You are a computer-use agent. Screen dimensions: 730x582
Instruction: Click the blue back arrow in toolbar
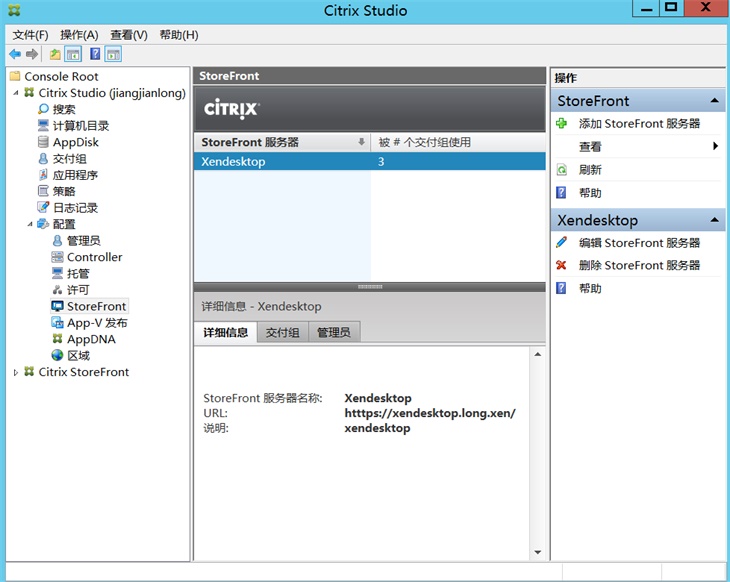pyautogui.click(x=15, y=54)
